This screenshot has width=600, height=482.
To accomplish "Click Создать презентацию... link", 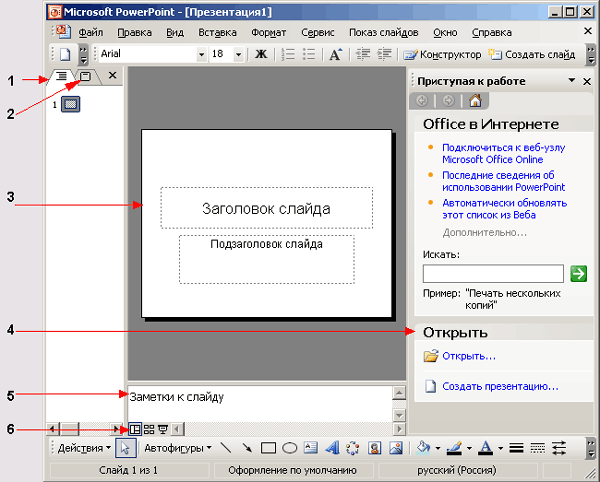I will coord(501,386).
